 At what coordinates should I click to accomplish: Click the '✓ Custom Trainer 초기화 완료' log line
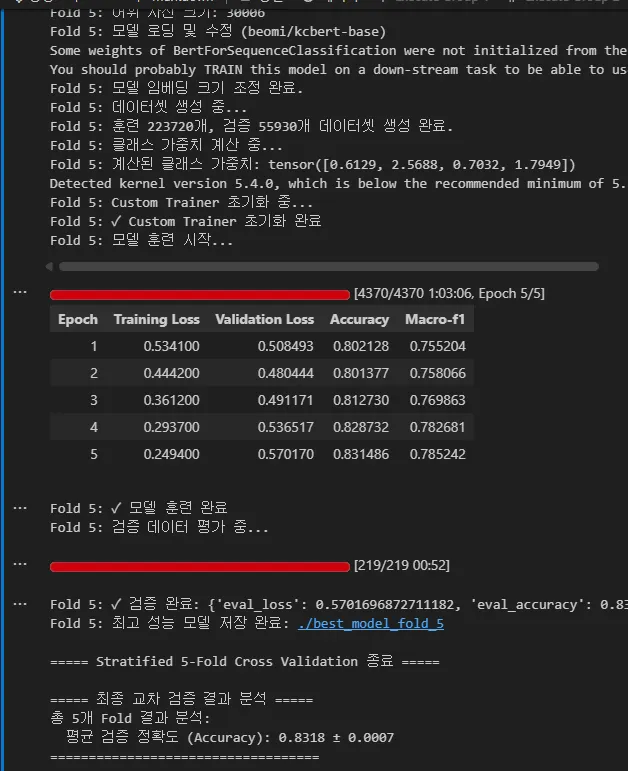pyautogui.click(x=186, y=221)
